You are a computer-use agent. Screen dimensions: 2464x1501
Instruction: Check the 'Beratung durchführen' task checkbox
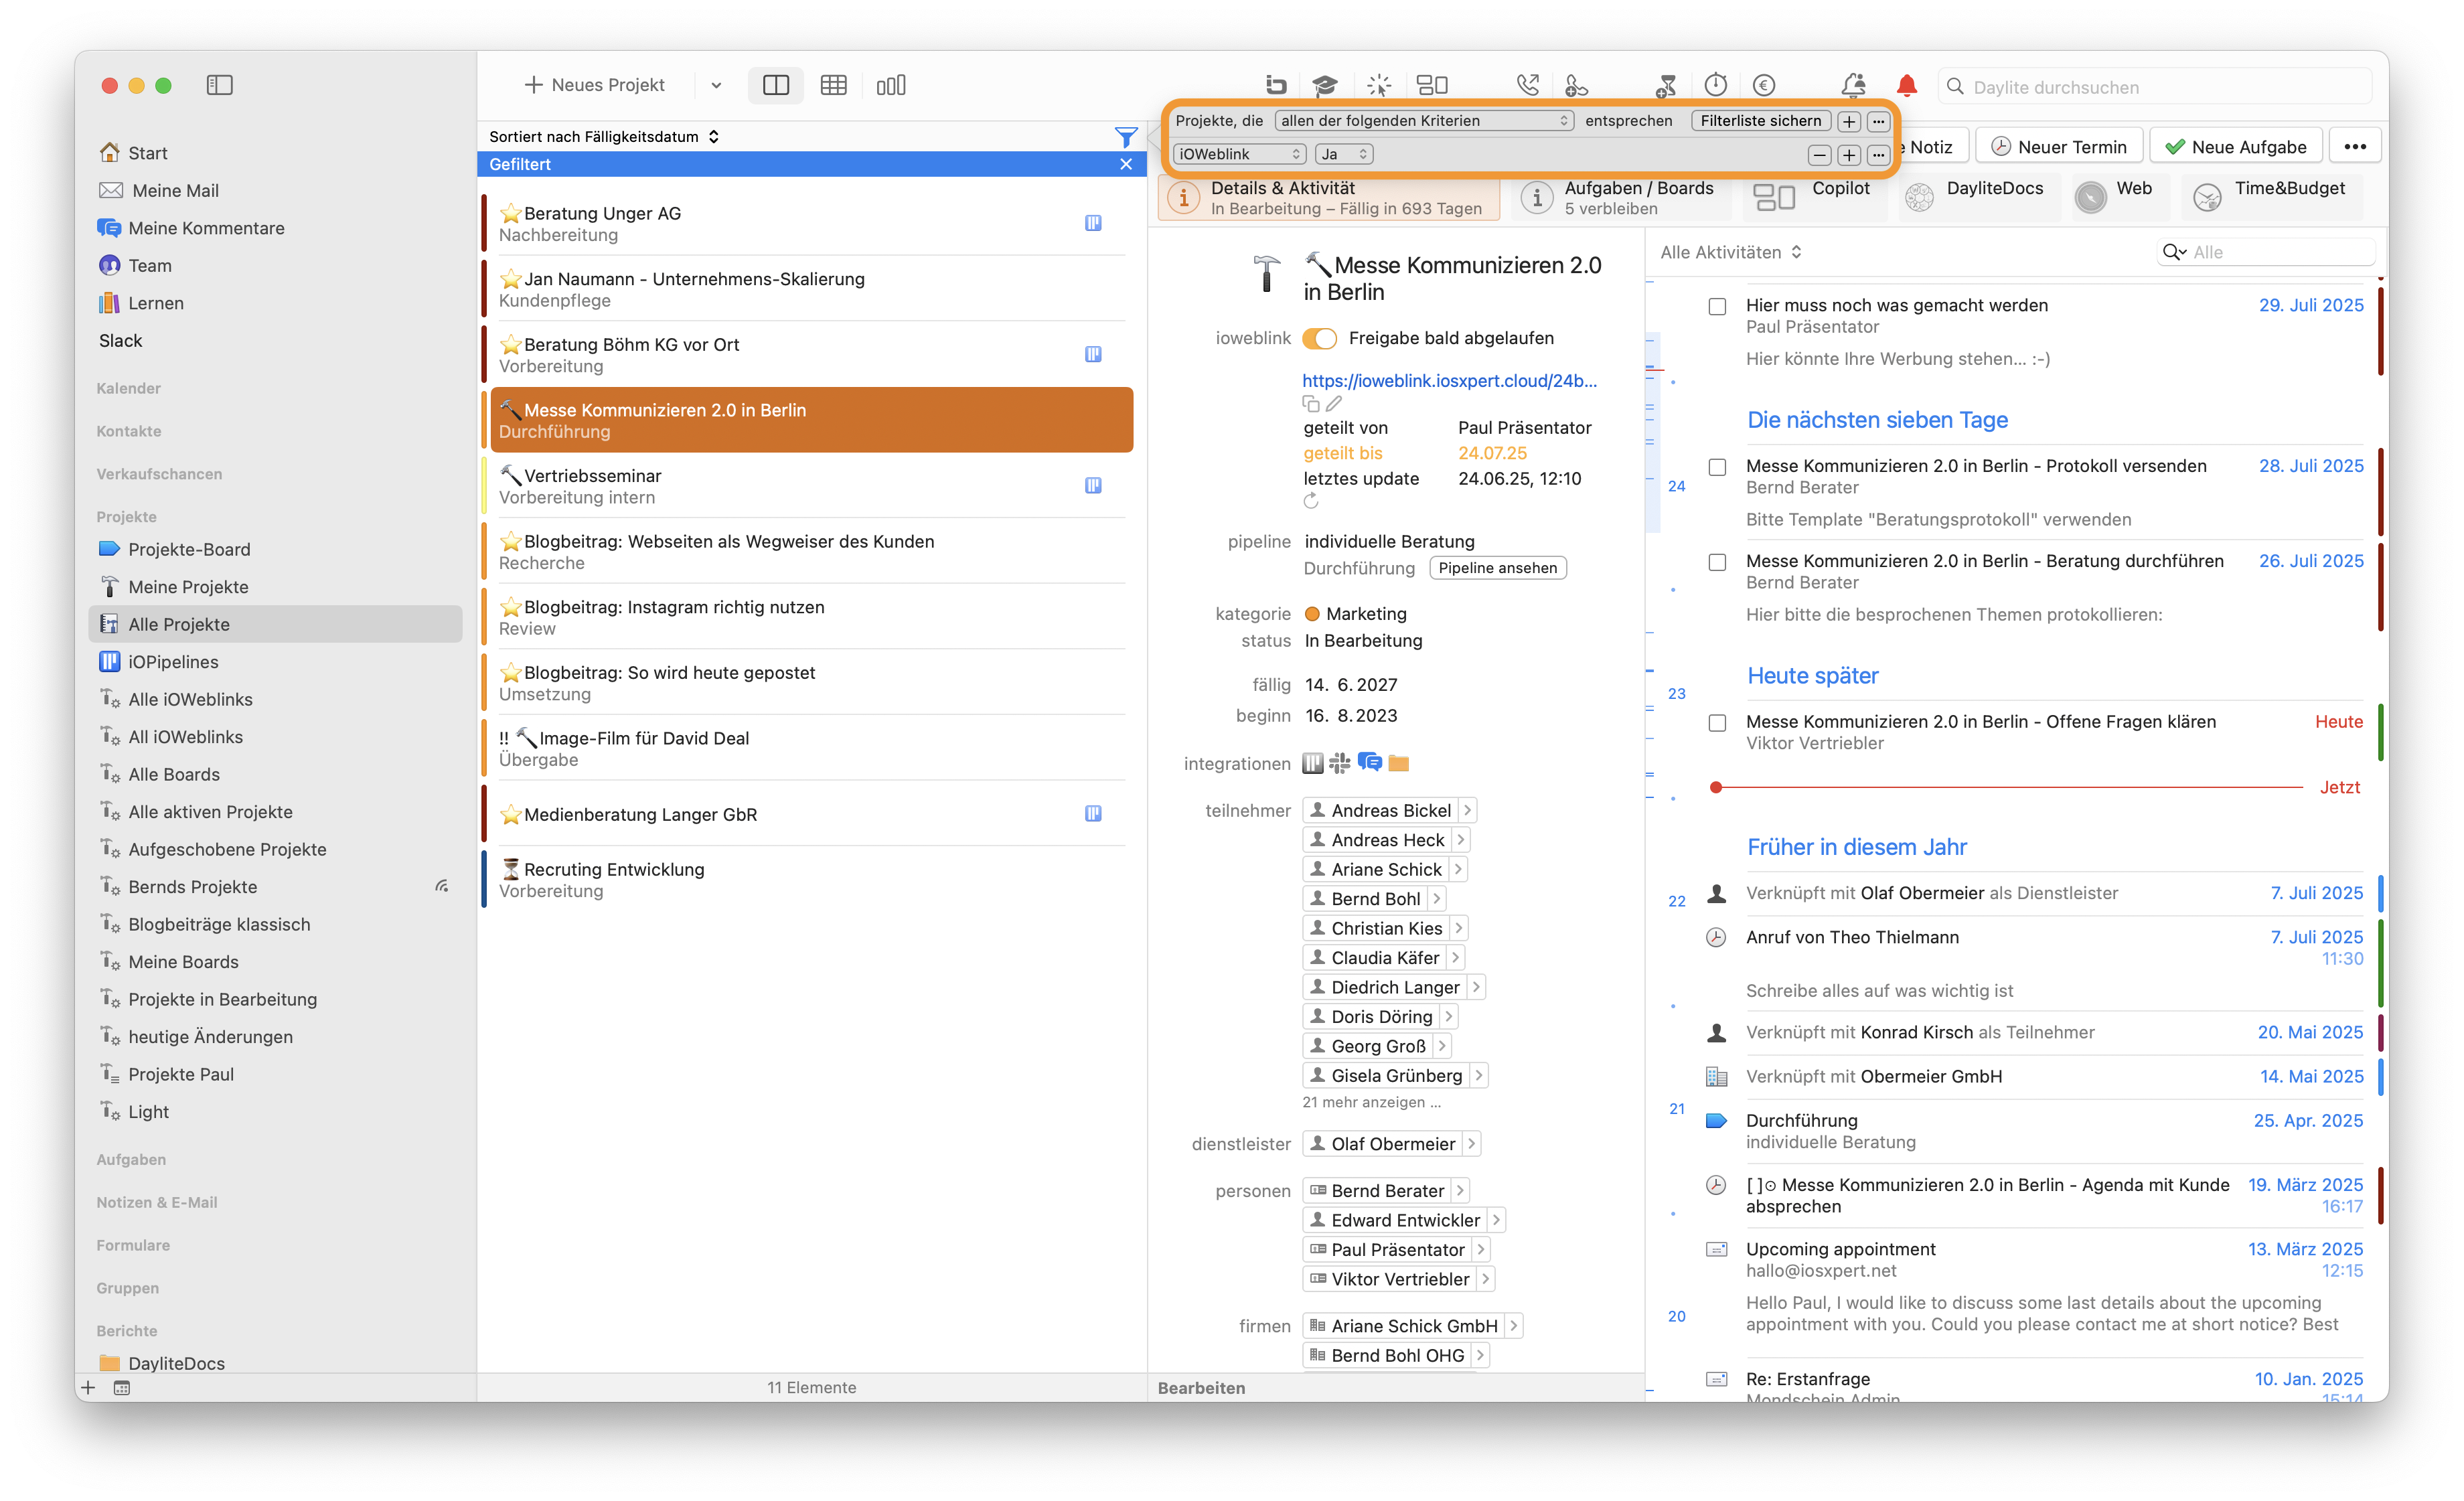coord(1717,562)
